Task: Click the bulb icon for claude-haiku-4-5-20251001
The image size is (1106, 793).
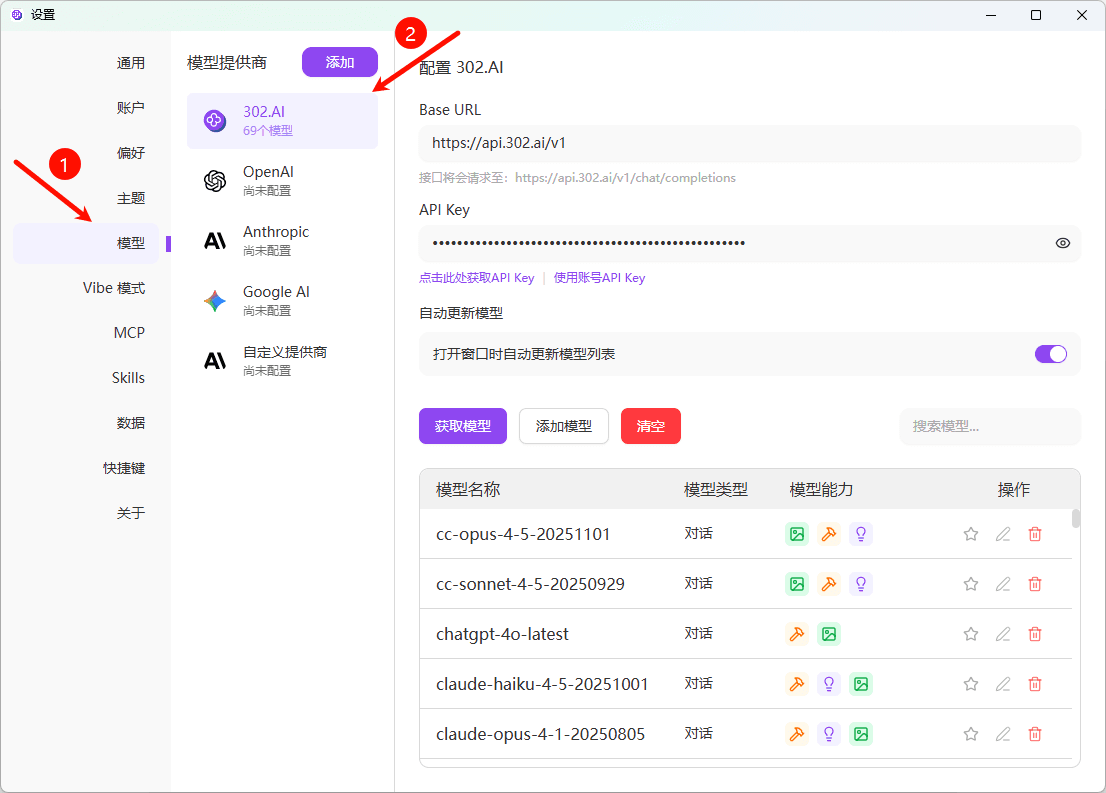Action: 829,684
